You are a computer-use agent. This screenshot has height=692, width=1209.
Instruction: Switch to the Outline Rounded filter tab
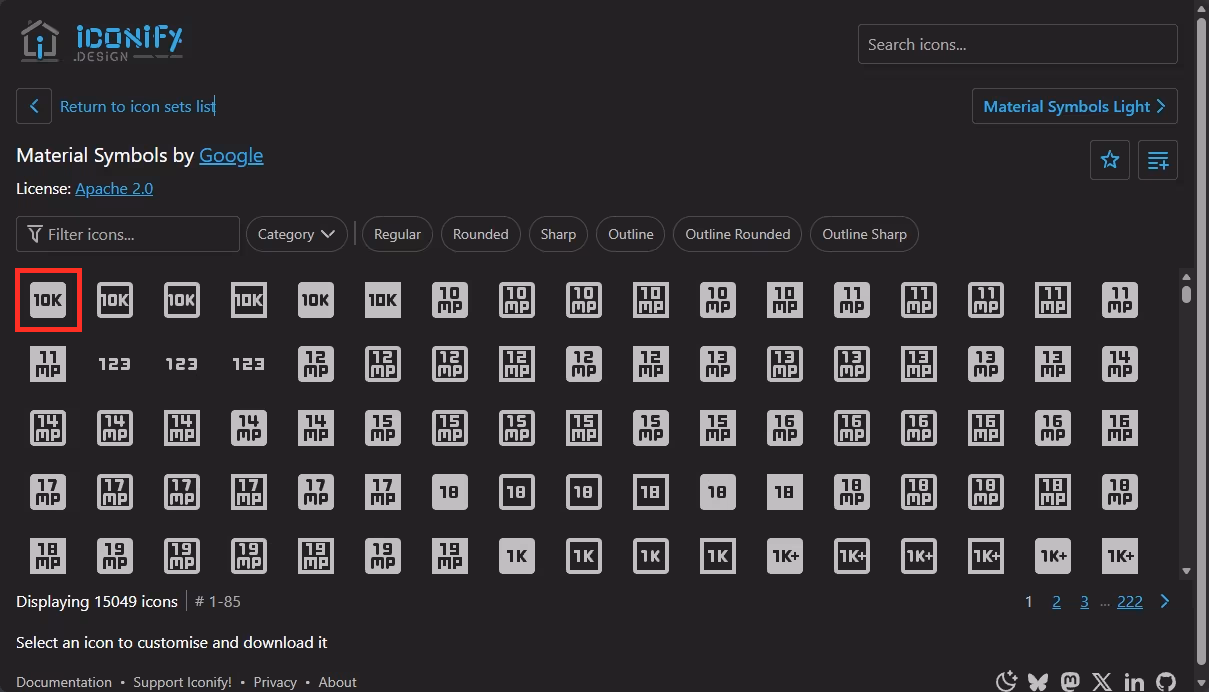coord(737,233)
